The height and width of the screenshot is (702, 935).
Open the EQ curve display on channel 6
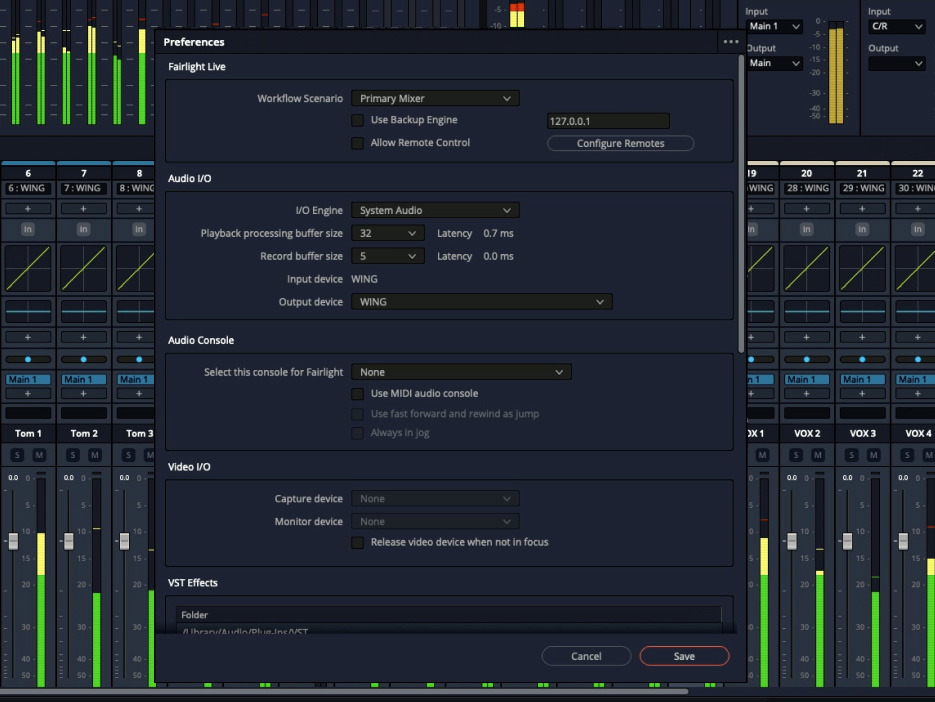pyautogui.click(x=27, y=267)
